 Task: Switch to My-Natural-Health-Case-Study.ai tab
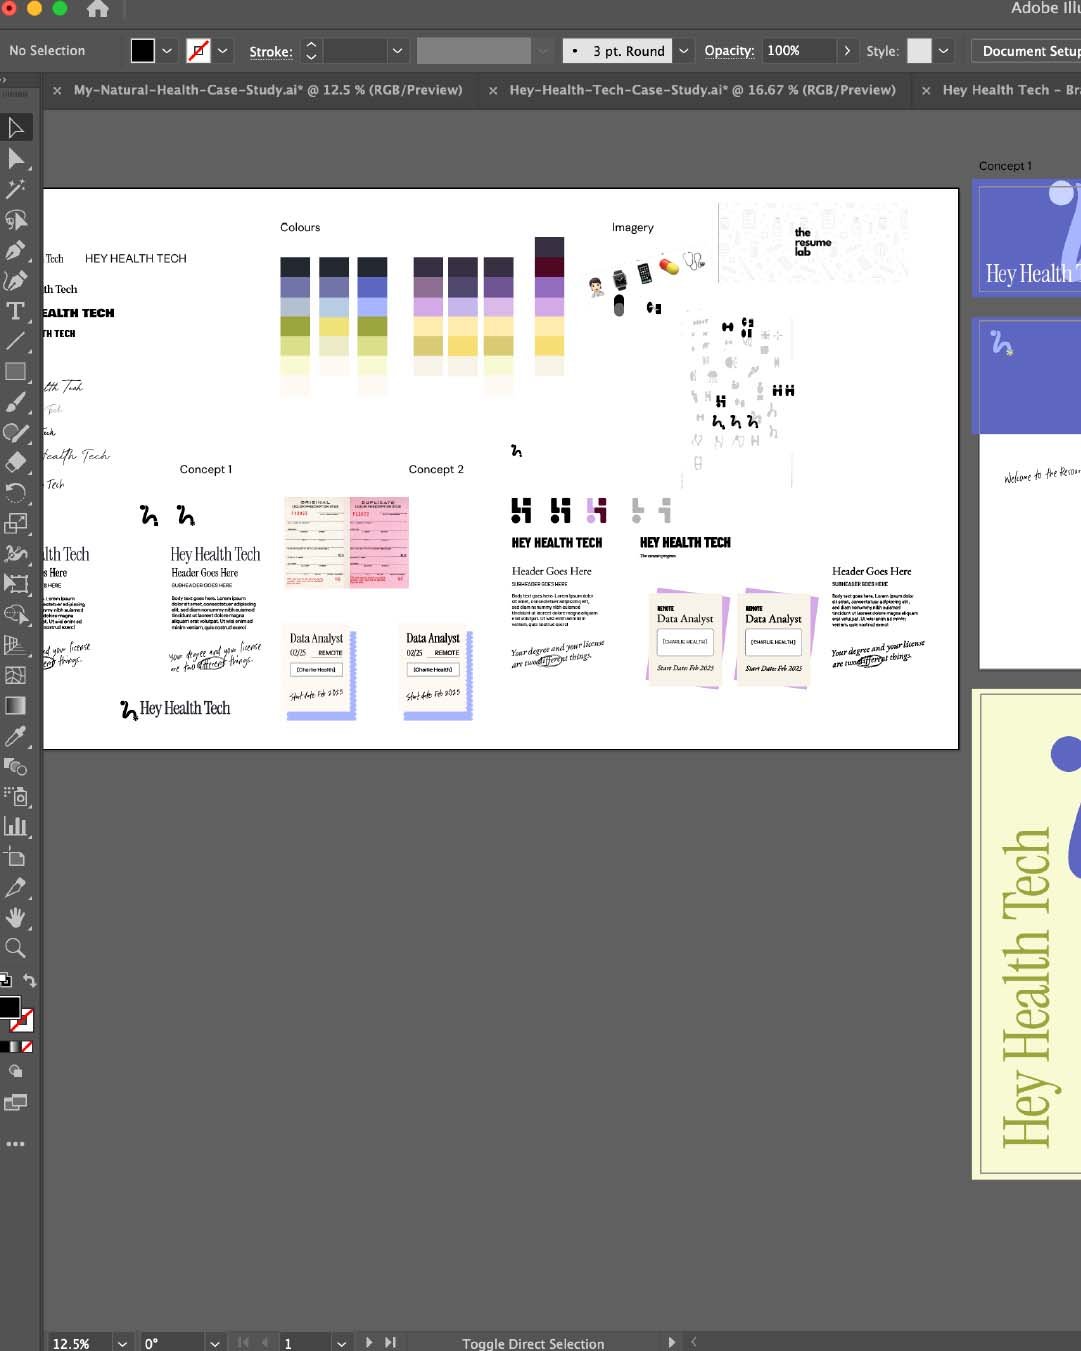tap(268, 90)
